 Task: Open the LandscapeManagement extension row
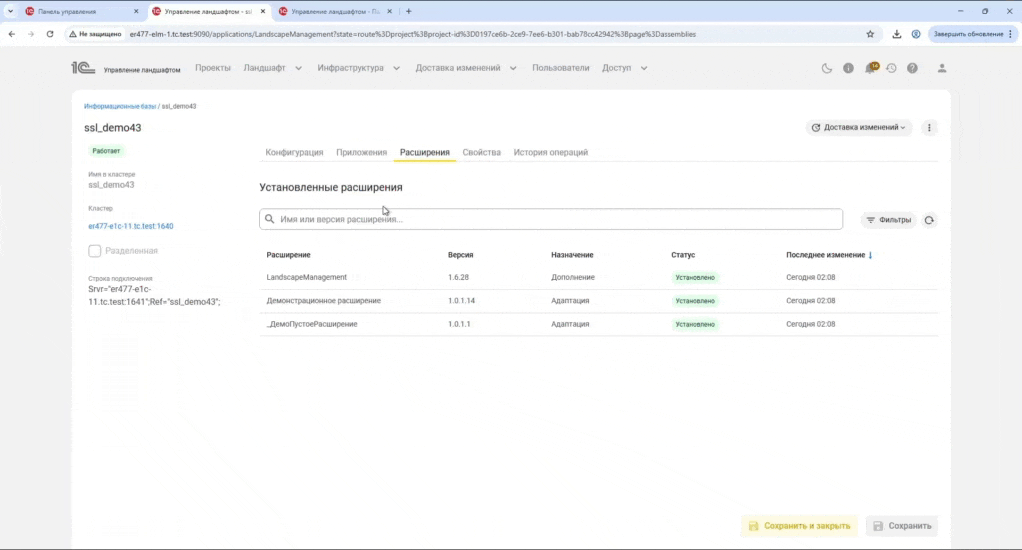pyautogui.click(x=598, y=277)
